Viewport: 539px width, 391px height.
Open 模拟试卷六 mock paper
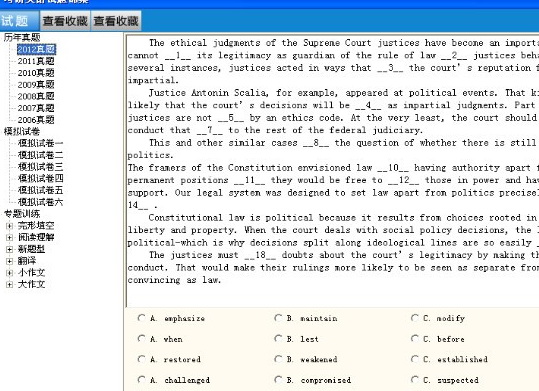pyautogui.click(x=41, y=202)
